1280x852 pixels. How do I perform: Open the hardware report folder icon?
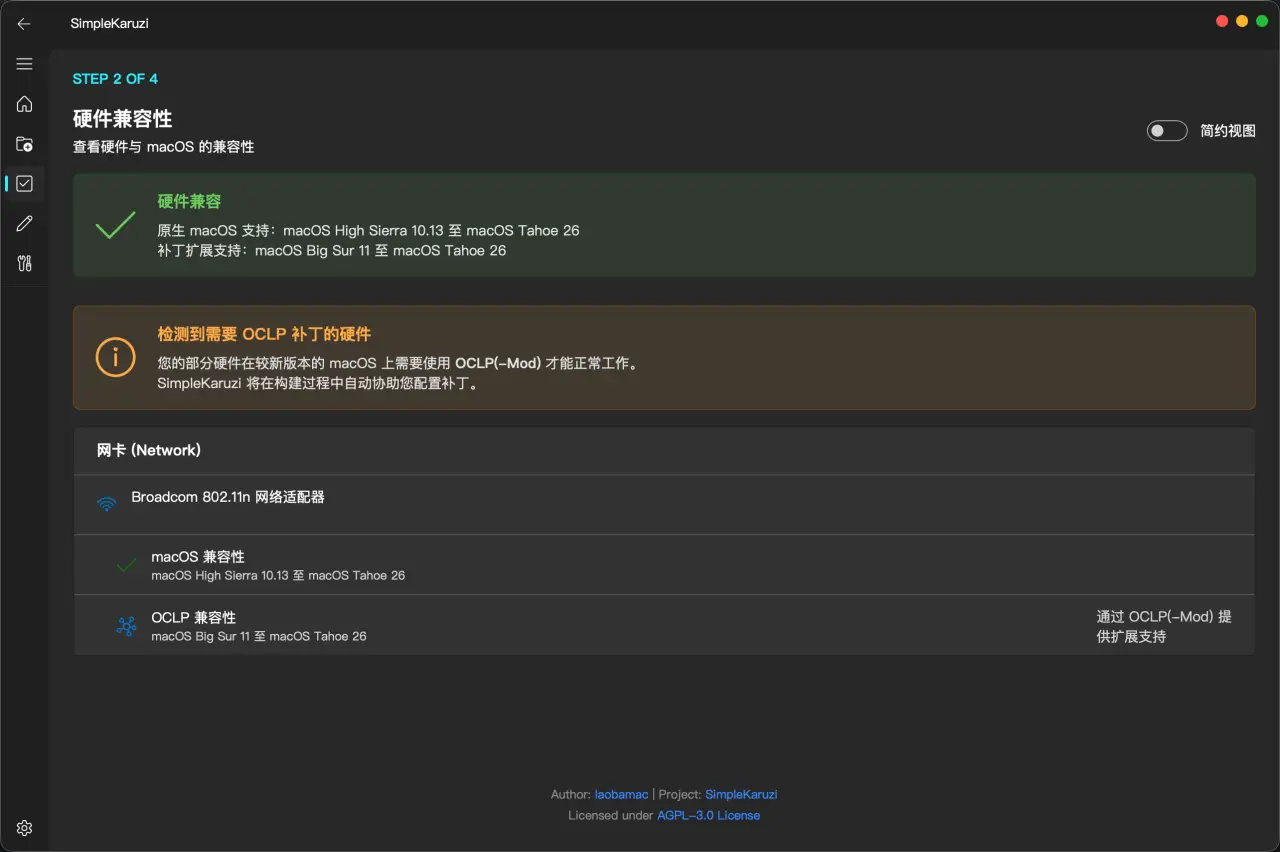click(x=24, y=144)
